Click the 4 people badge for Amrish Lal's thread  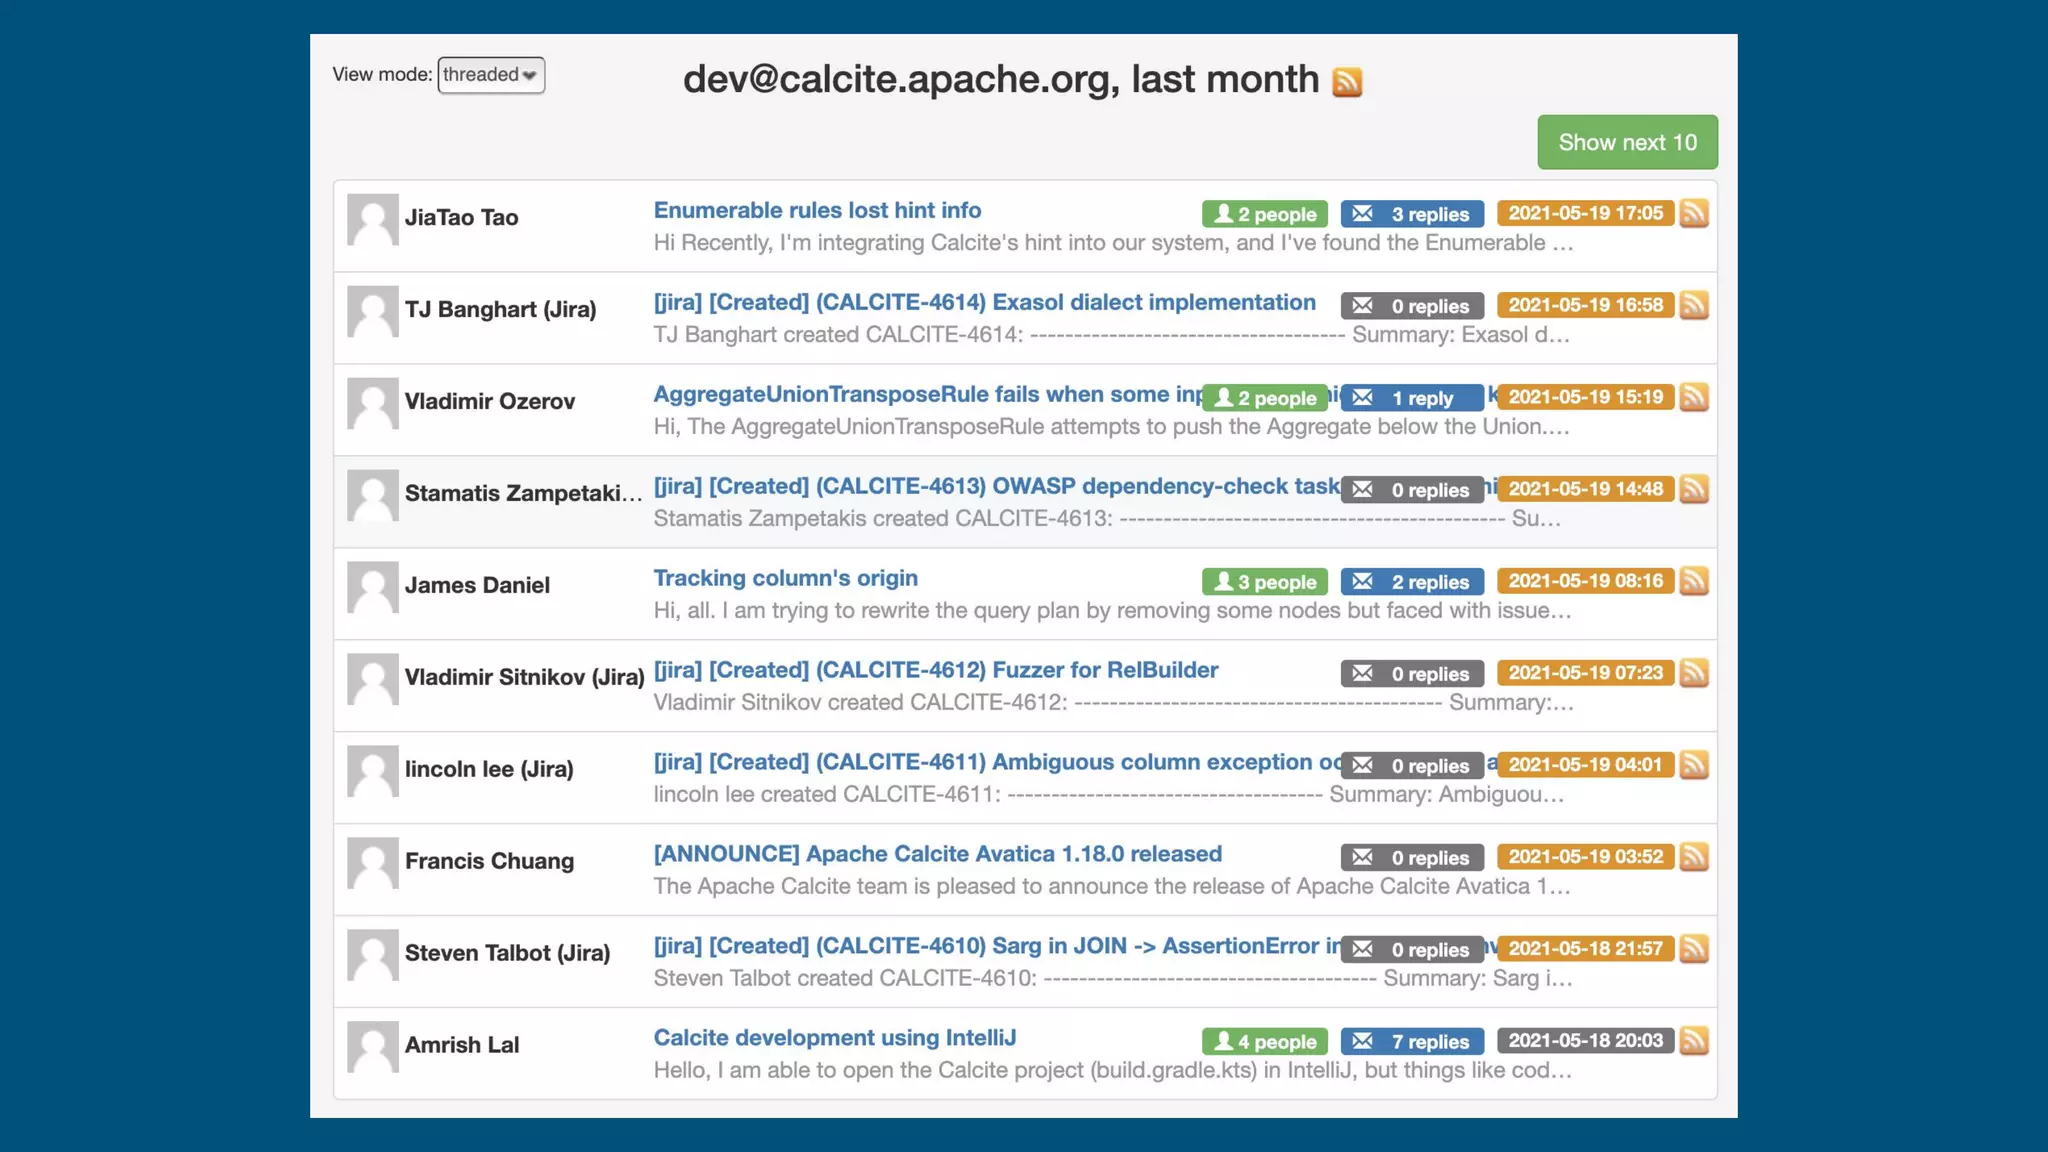[1265, 1042]
